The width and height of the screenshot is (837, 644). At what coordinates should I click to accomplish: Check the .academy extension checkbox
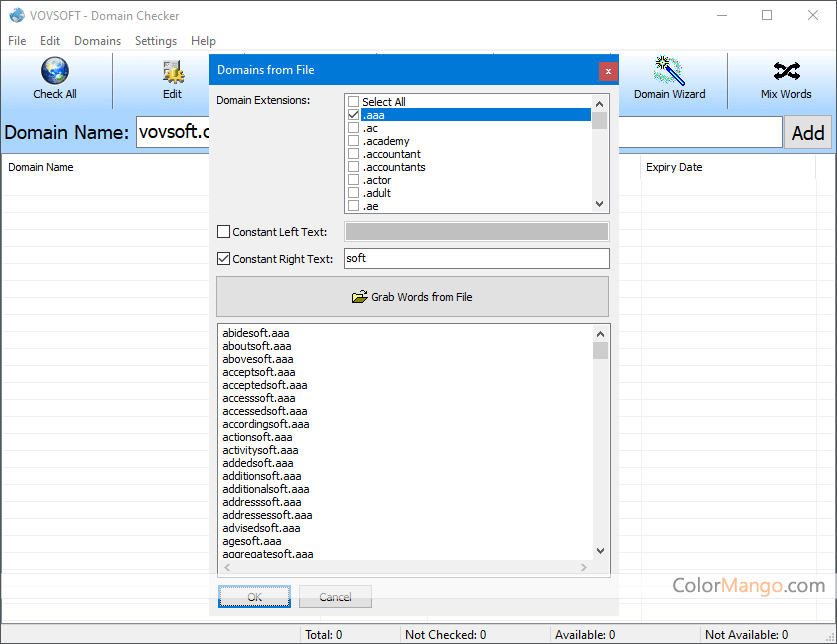(x=353, y=141)
